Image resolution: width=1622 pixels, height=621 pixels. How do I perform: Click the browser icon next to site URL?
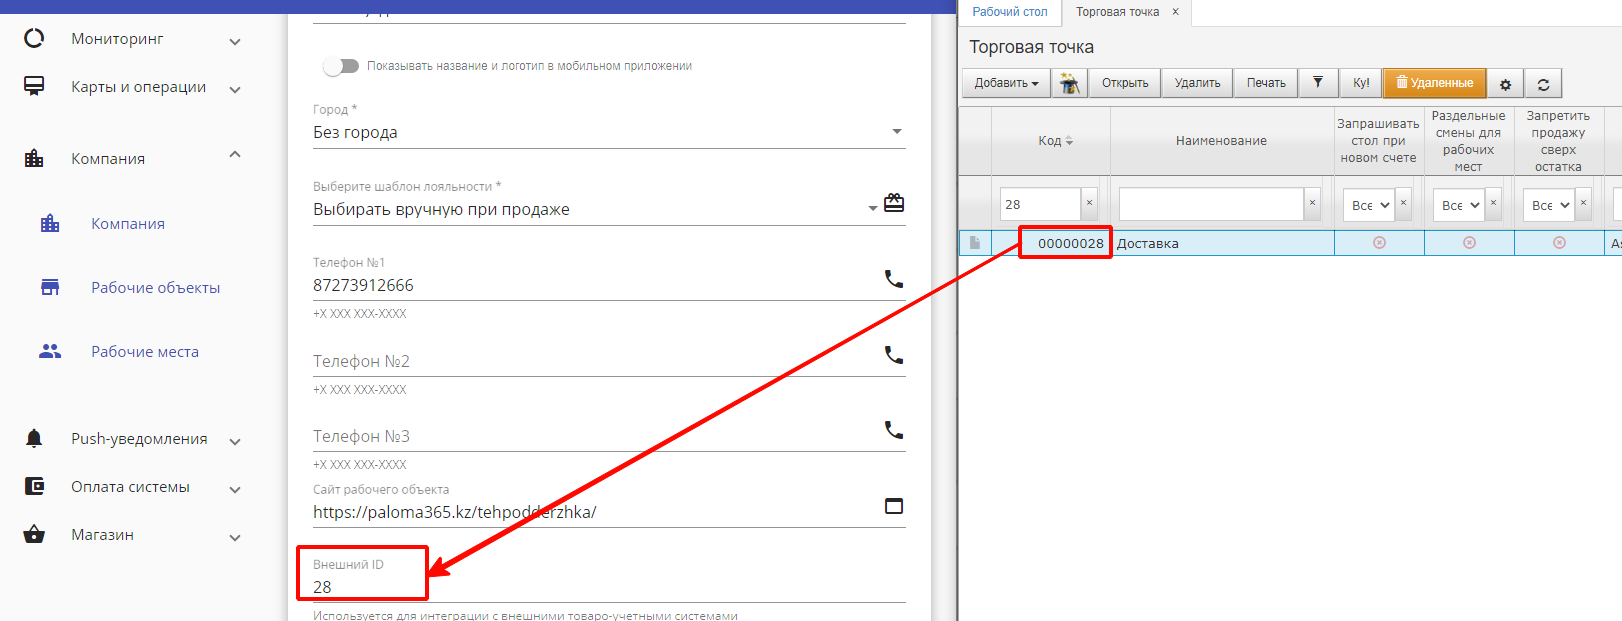point(894,506)
